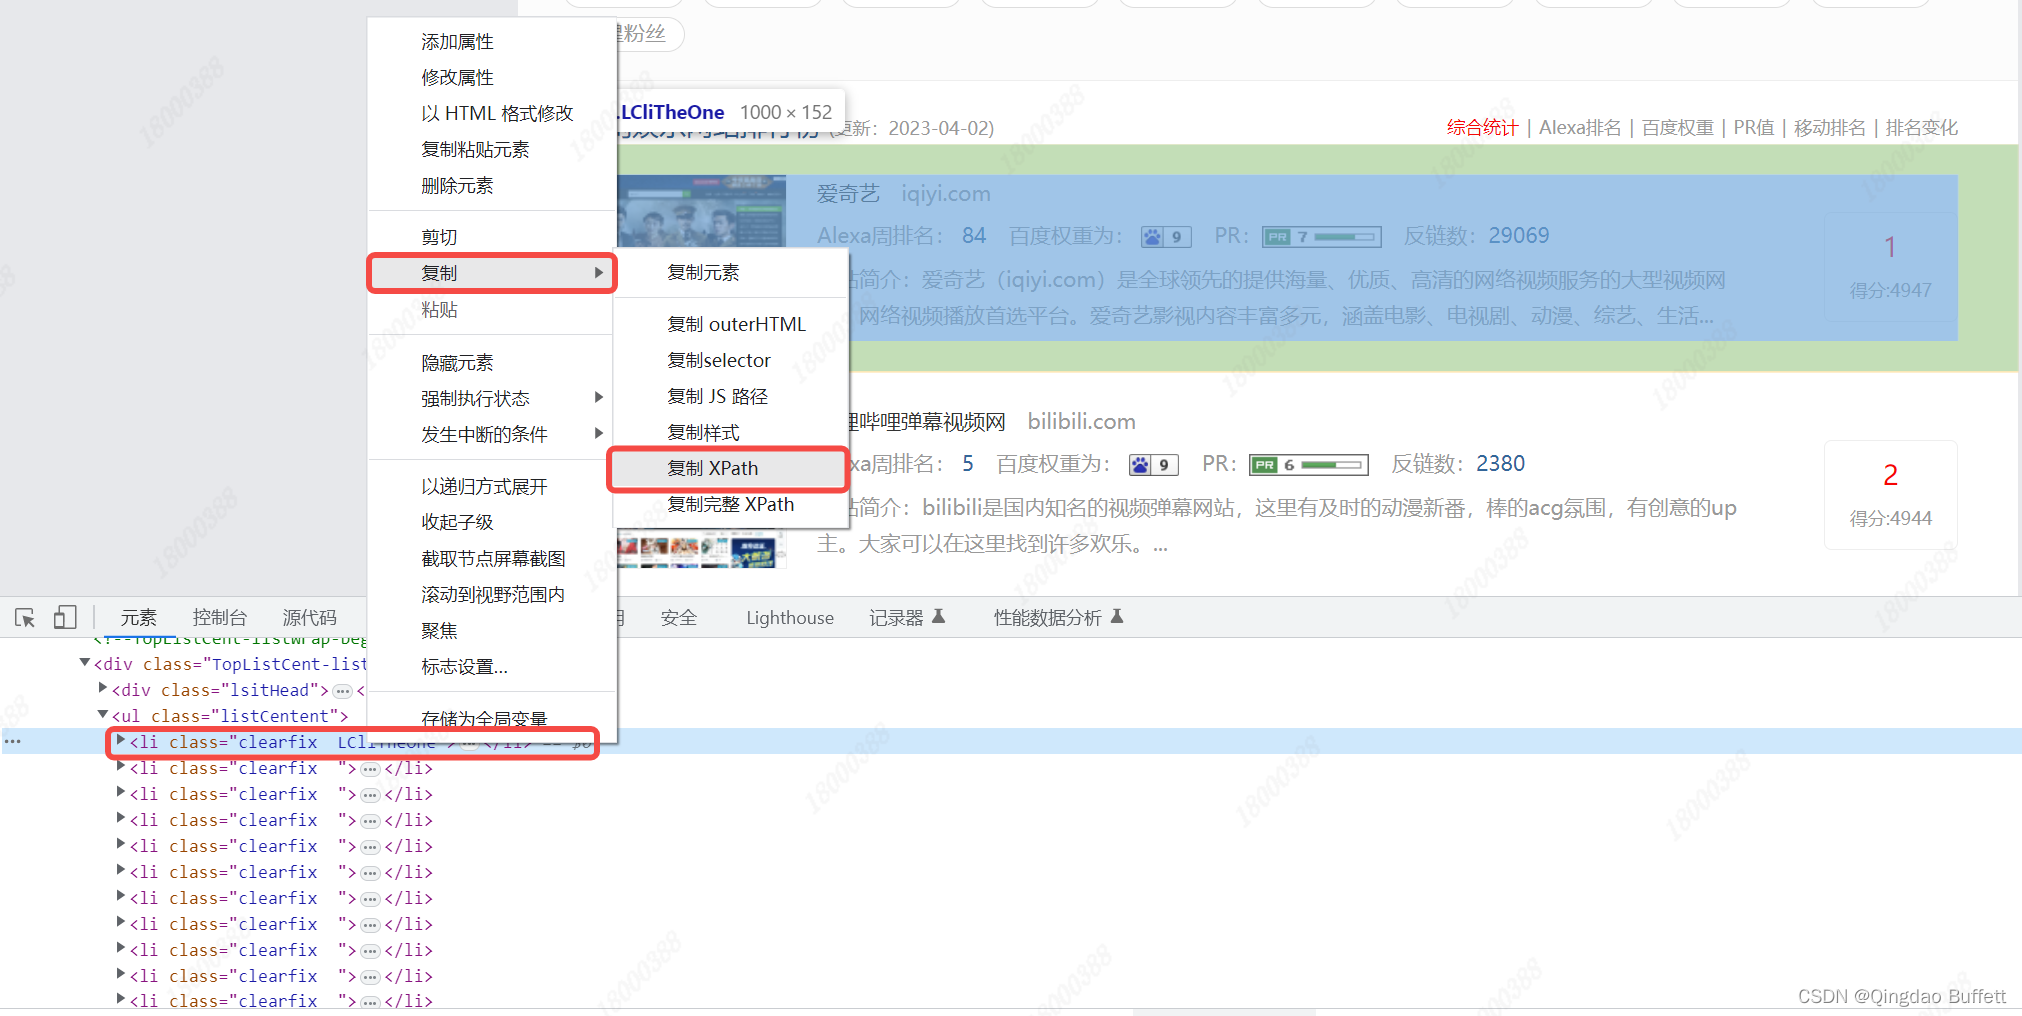Click 移动排名 sorting link
This screenshot has height=1016, width=2022.
(1830, 128)
